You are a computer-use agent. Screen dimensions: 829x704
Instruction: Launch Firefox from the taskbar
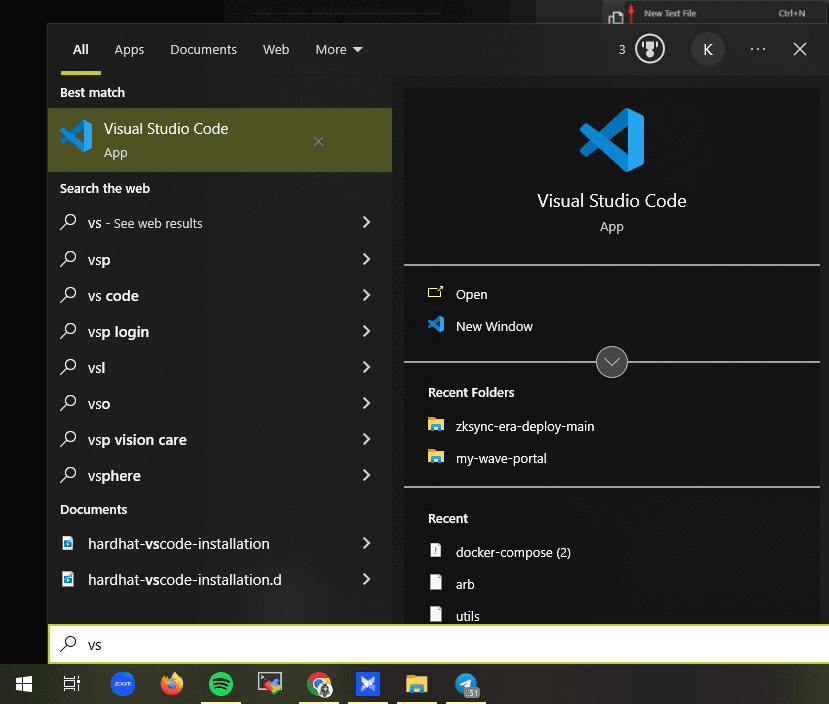click(x=172, y=684)
